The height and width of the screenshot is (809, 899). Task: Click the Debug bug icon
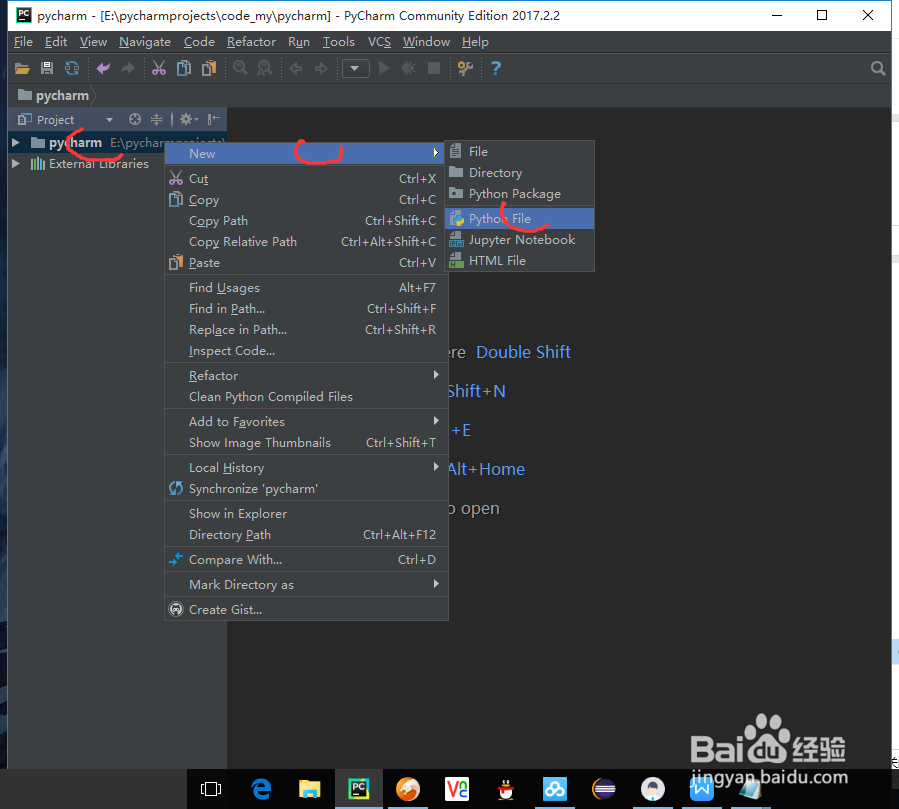click(x=409, y=69)
